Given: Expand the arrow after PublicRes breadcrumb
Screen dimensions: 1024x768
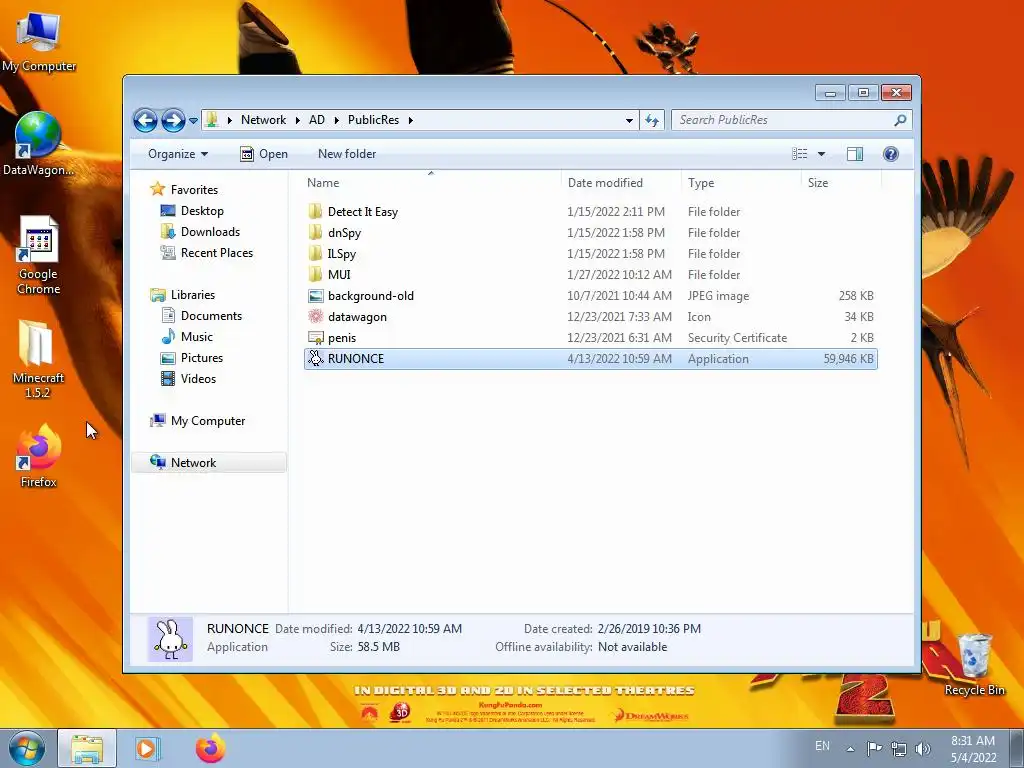Looking at the screenshot, I should pyautogui.click(x=410, y=120).
